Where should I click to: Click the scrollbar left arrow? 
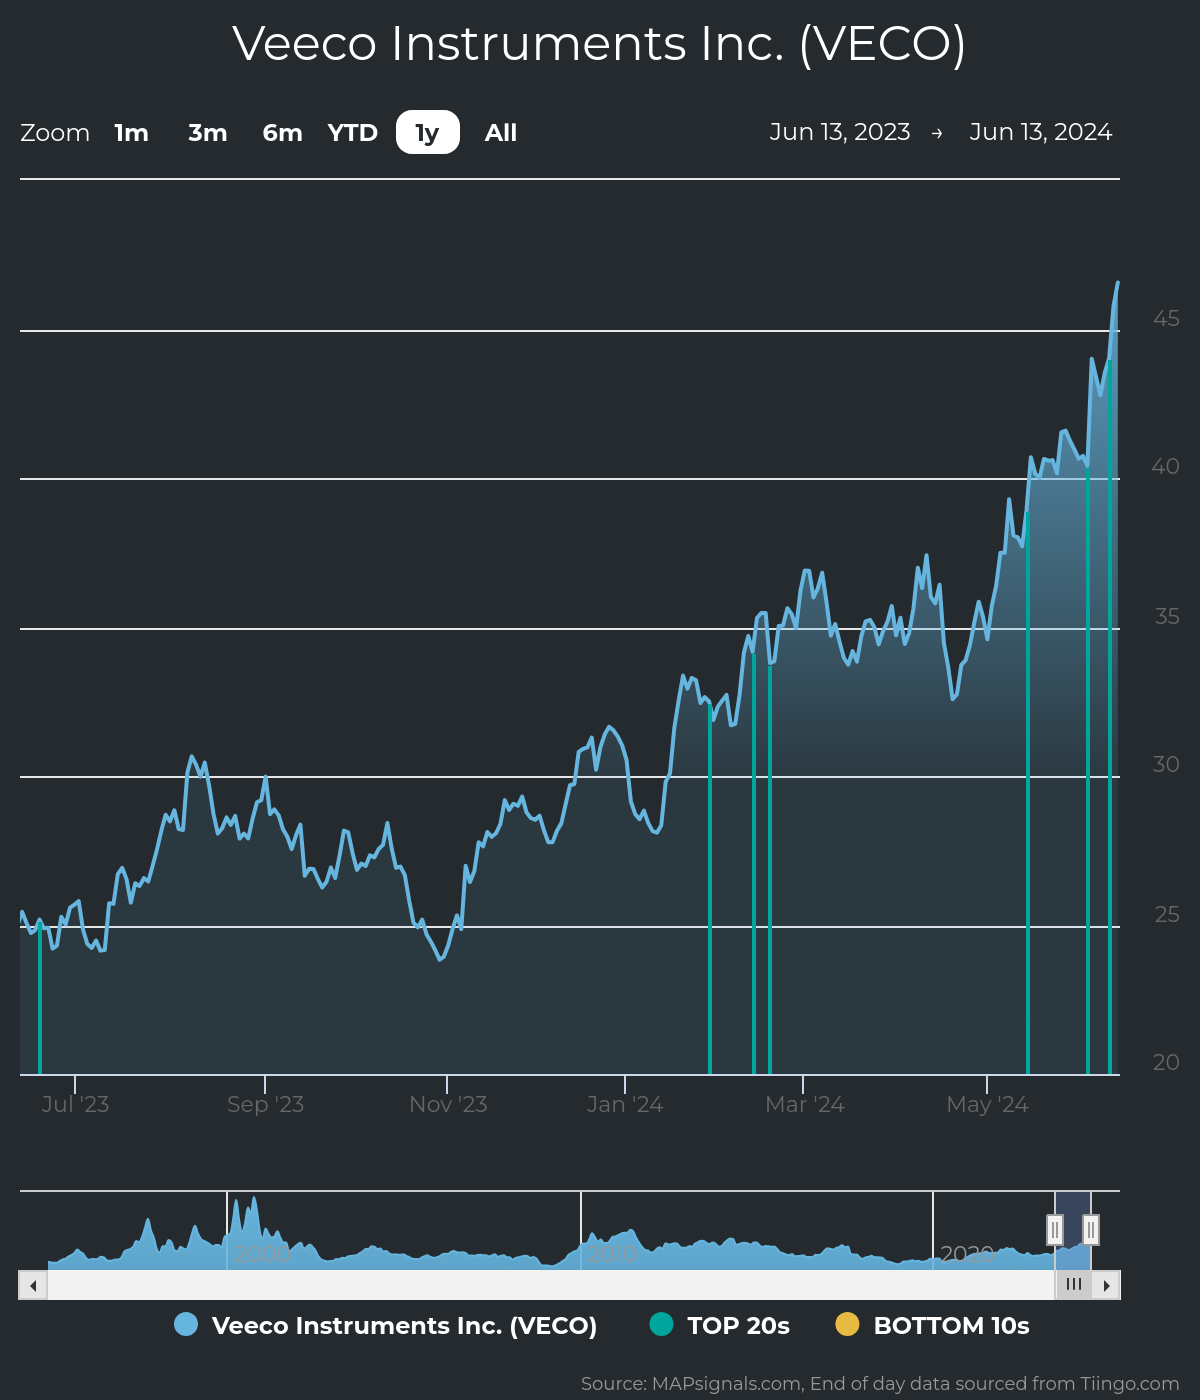pos(33,1285)
